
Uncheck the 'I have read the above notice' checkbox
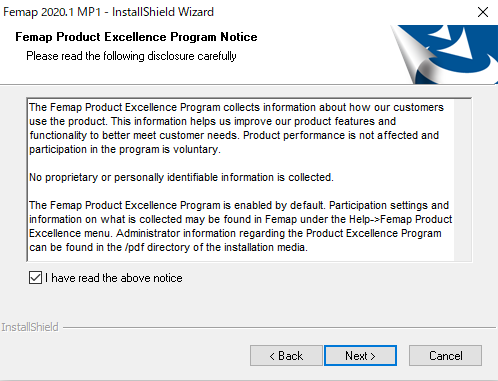coord(35,278)
